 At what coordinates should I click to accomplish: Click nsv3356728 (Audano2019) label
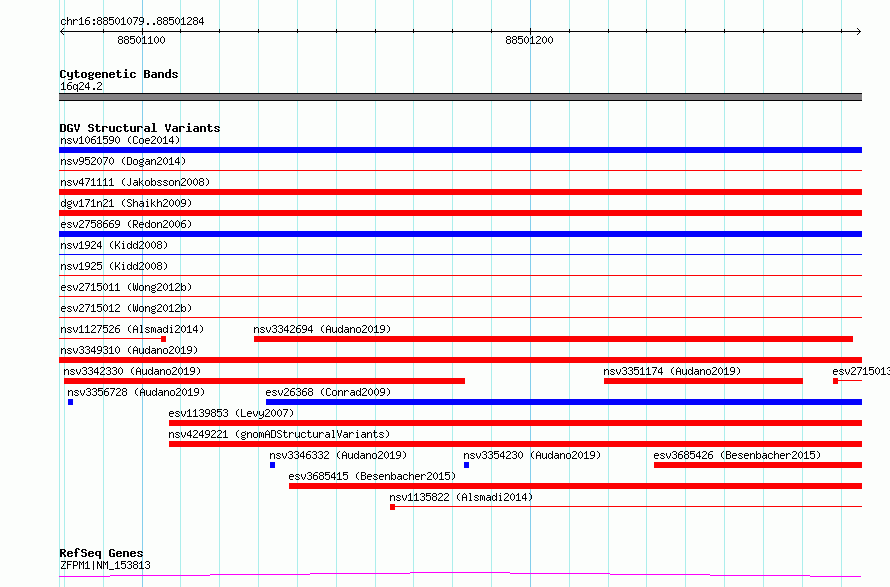136,392
